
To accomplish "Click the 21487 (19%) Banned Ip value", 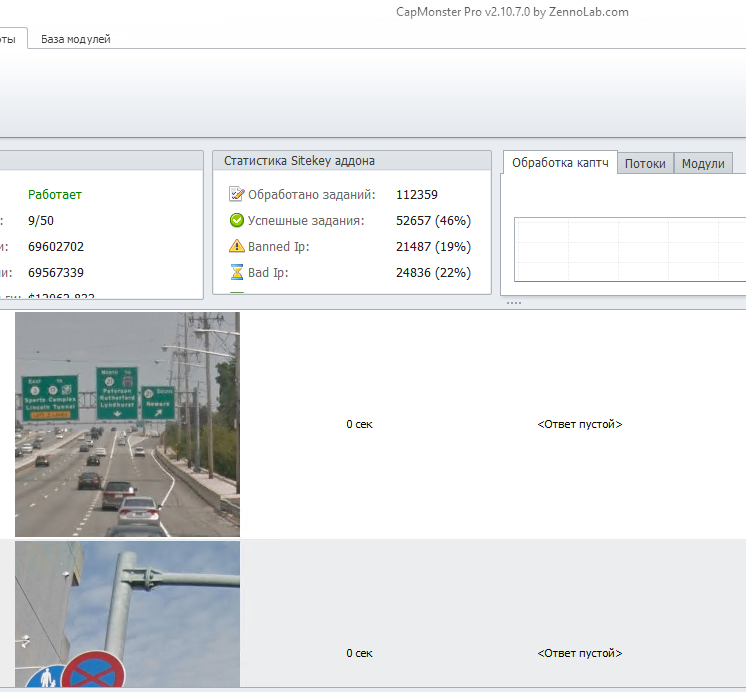I will click(x=433, y=247).
